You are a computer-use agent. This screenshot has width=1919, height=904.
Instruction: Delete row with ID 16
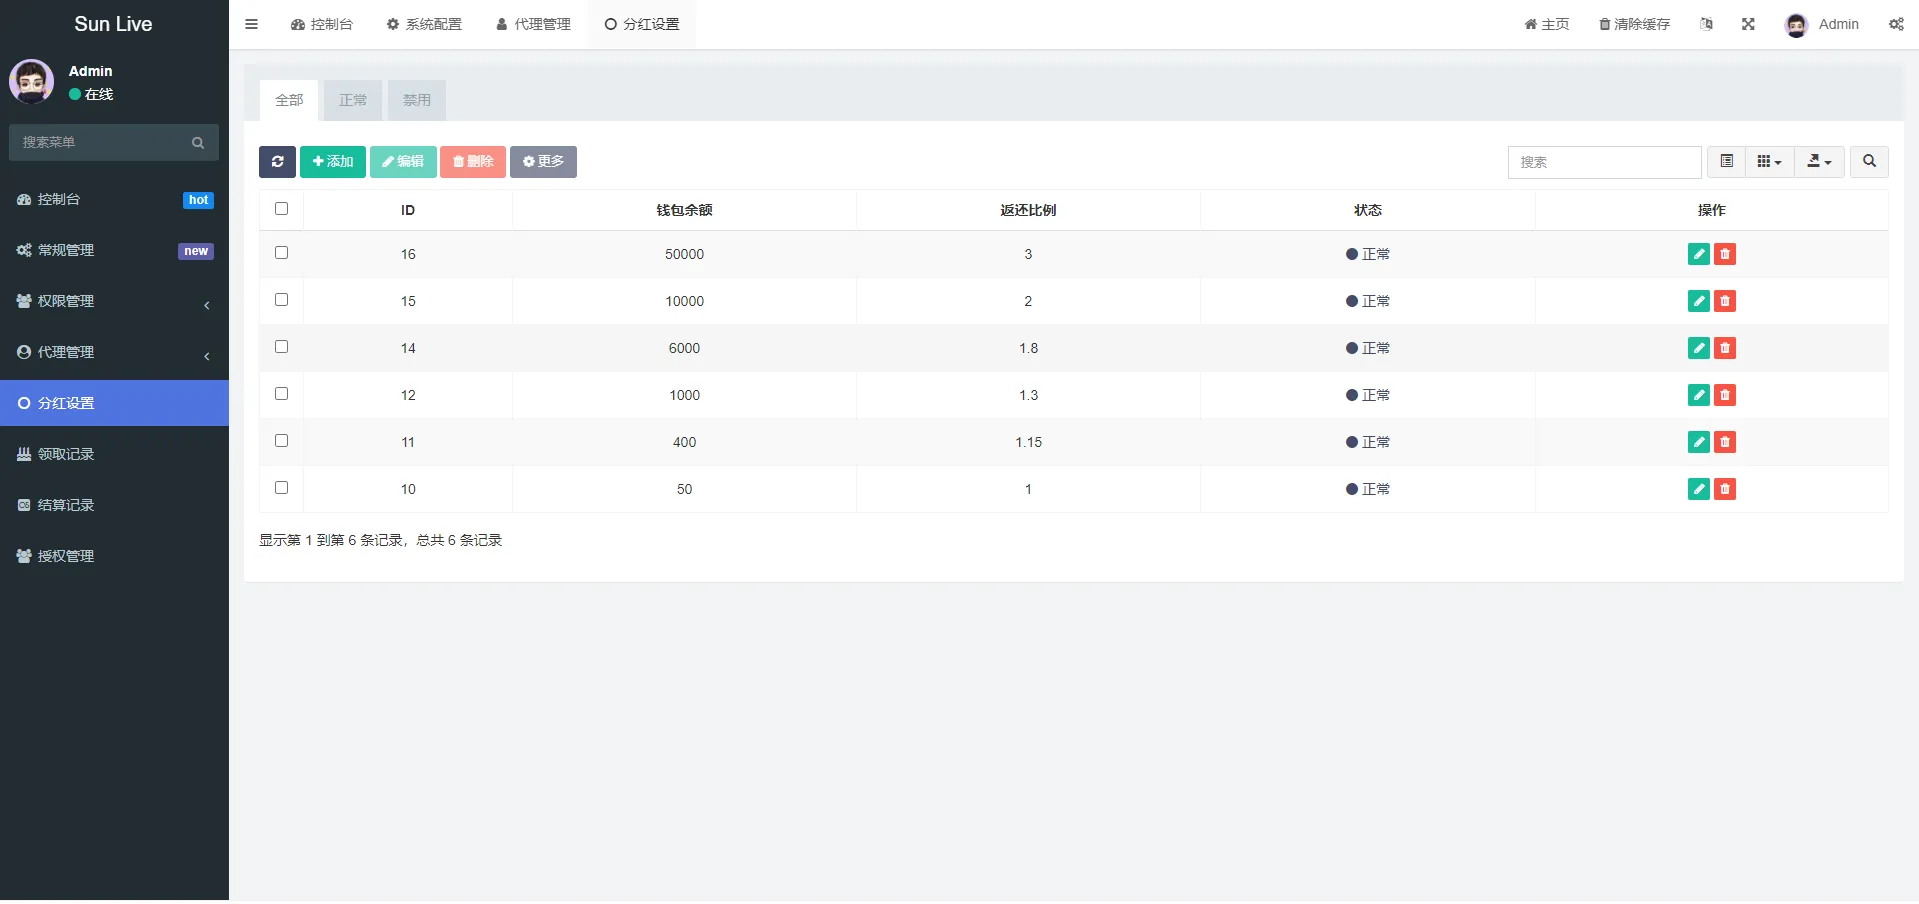pyautogui.click(x=1724, y=254)
